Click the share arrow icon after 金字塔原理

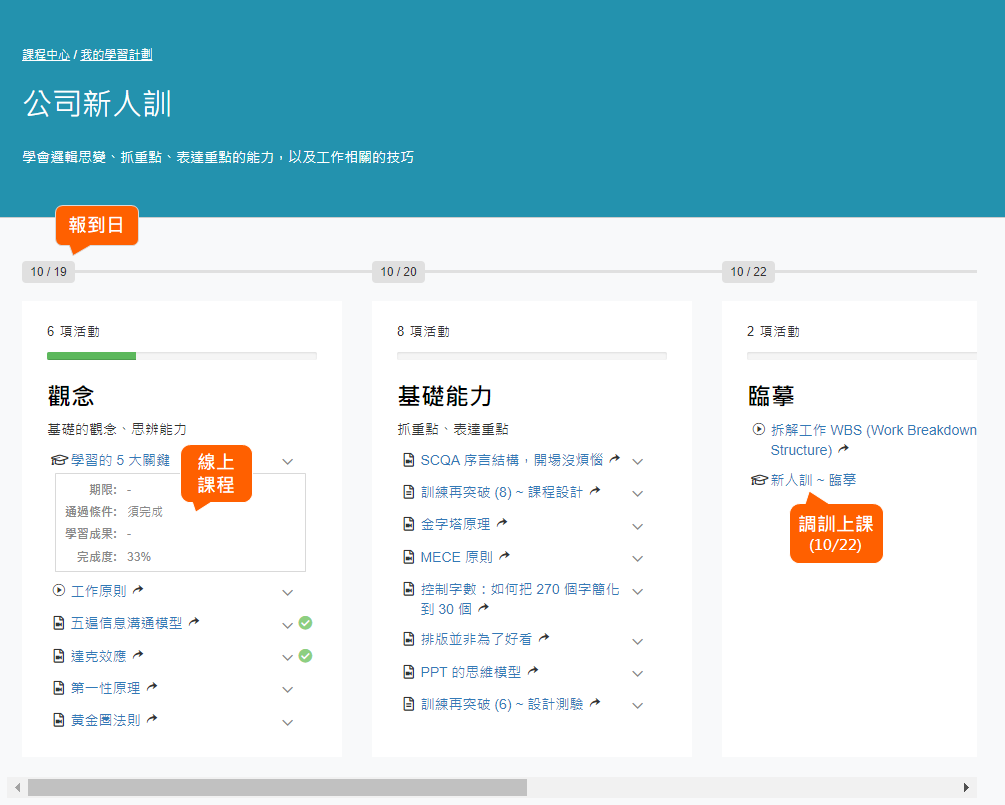tap(502, 523)
